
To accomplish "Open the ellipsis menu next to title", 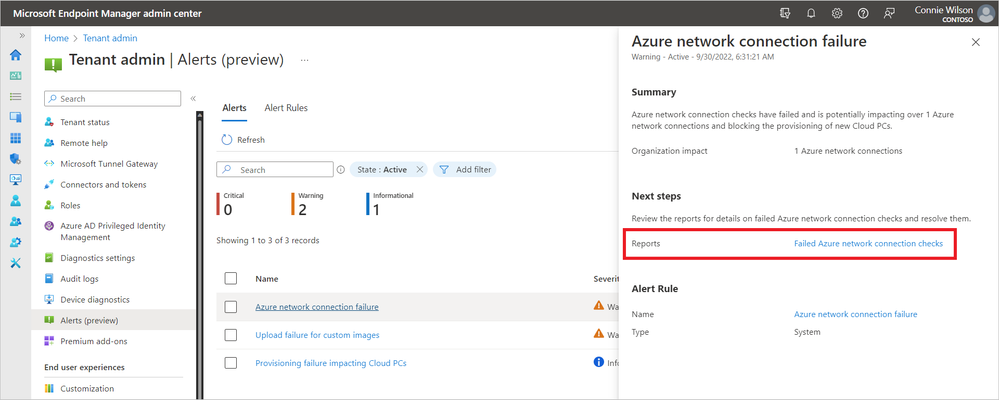I will coord(304,60).
